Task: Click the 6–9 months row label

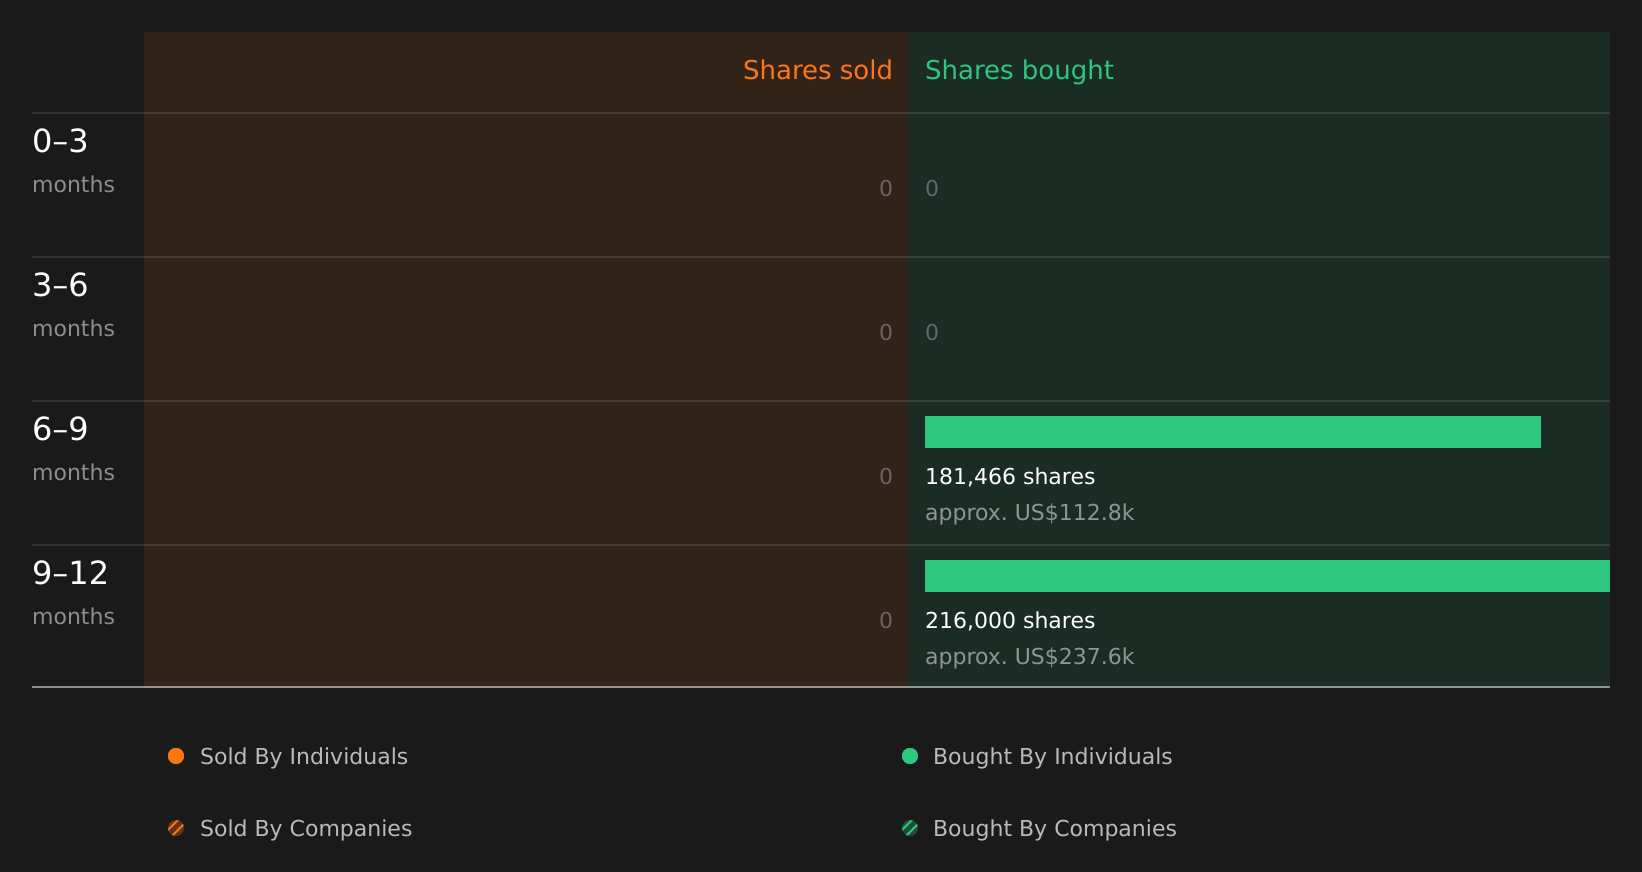Action: coord(73,449)
